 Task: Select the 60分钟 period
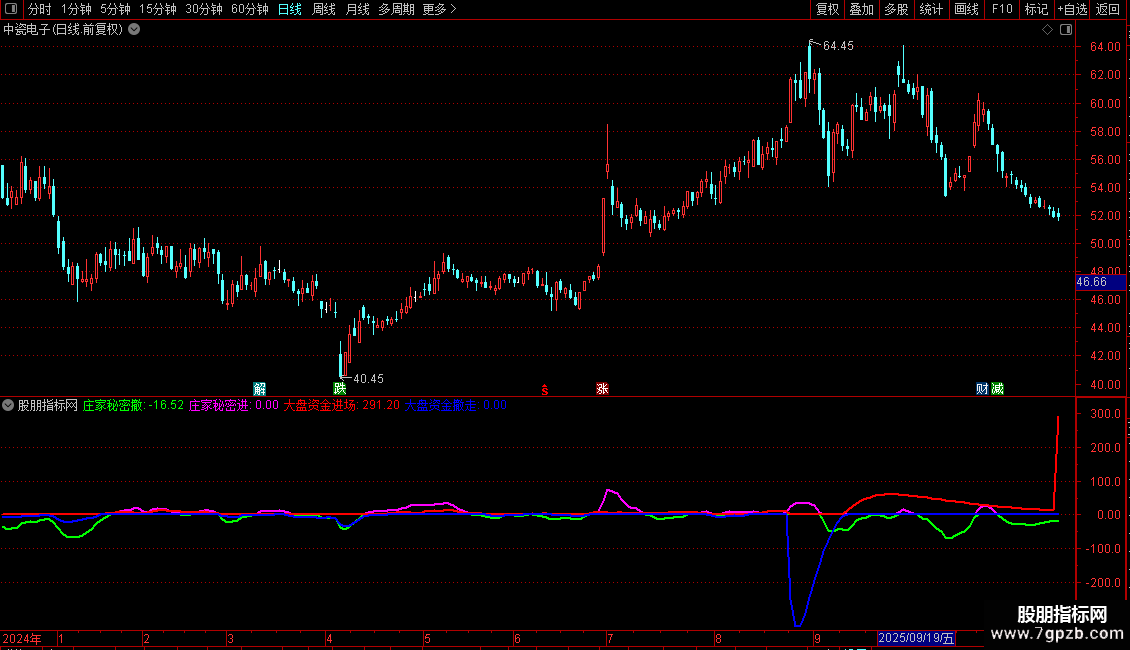pyautogui.click(x=250, y=9)
